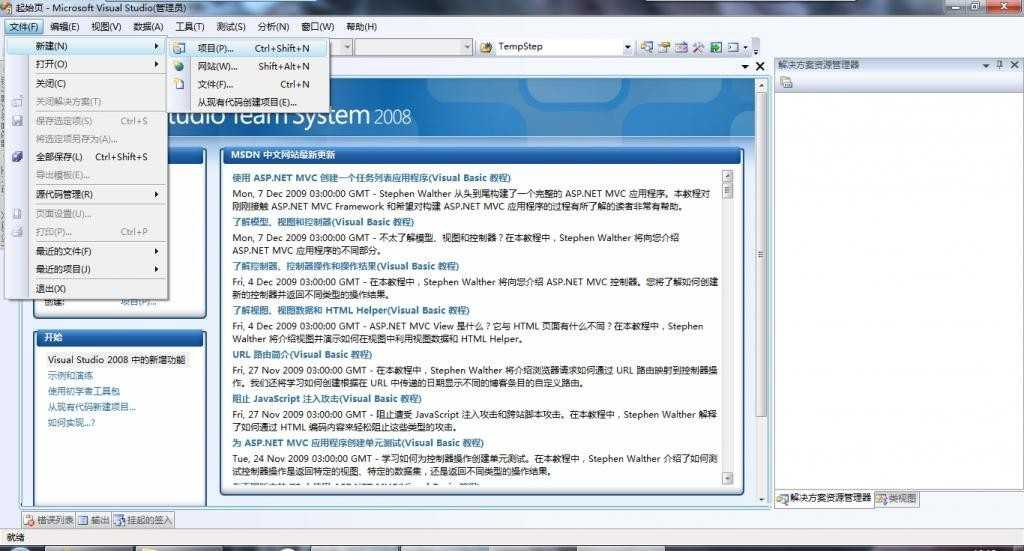Screen dimensions: 1024x551
Task: Select 关闭(C) in the File menu
Action: point(87,84)
